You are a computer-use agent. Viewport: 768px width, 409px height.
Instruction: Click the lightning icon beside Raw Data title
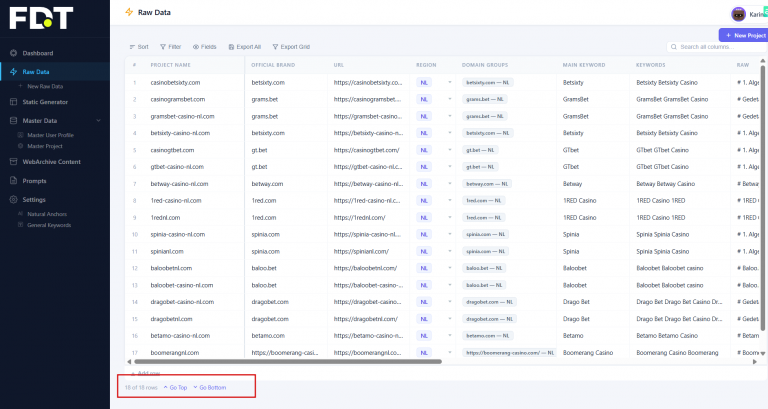pyautogui.click(x=129, y=12)
